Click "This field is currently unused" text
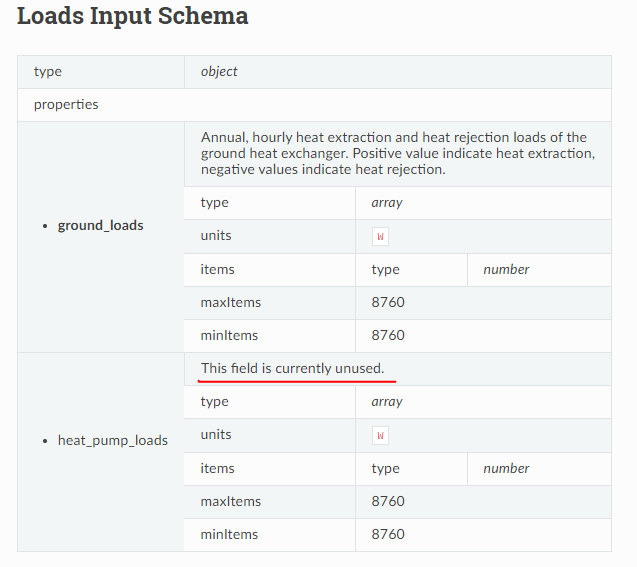 point(292,368)
